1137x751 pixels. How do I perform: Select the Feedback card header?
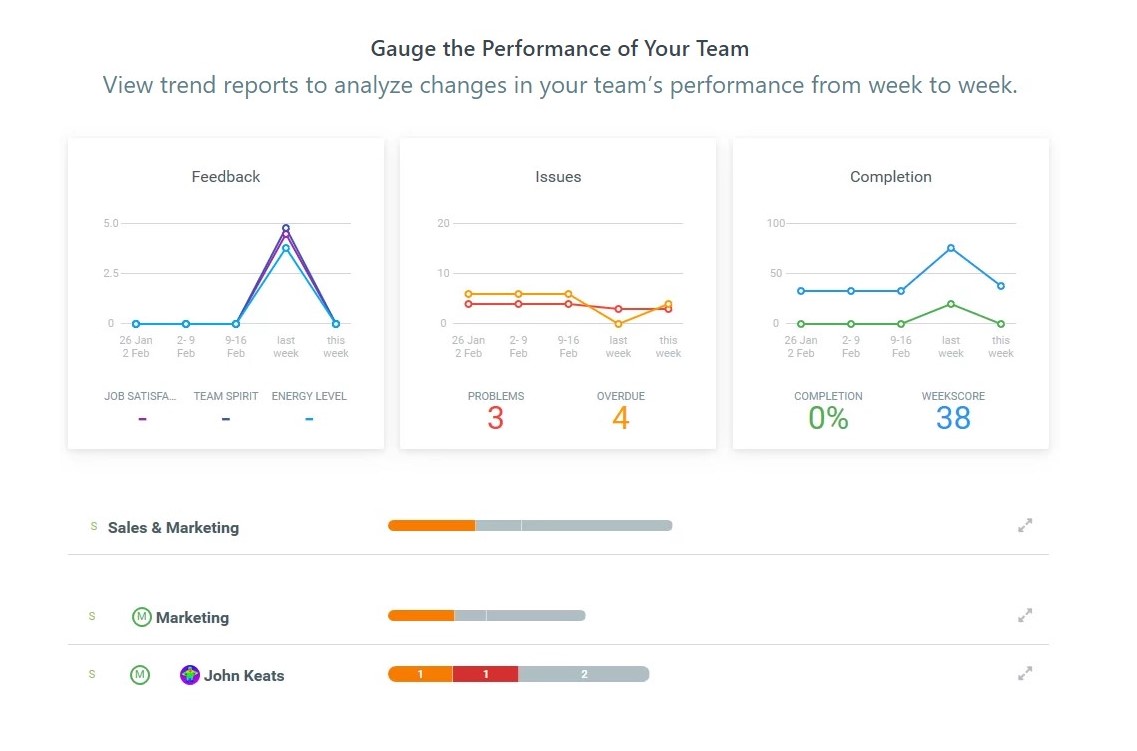pos(225,176)
